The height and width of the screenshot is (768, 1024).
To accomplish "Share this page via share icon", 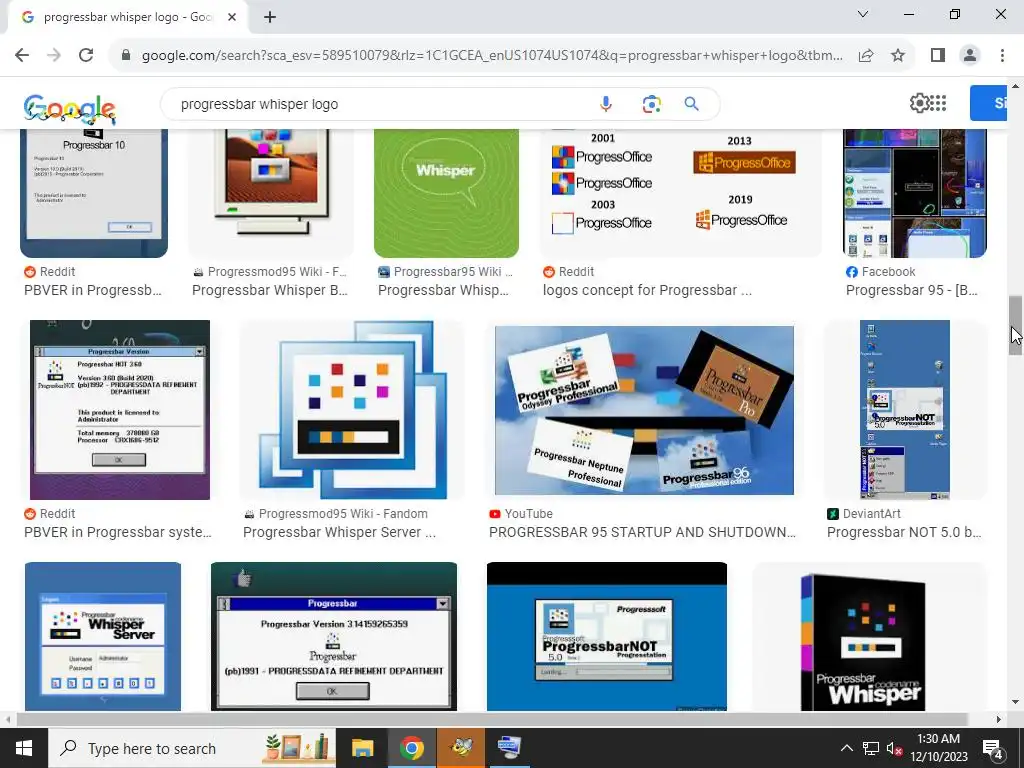I will coord(866,56).
